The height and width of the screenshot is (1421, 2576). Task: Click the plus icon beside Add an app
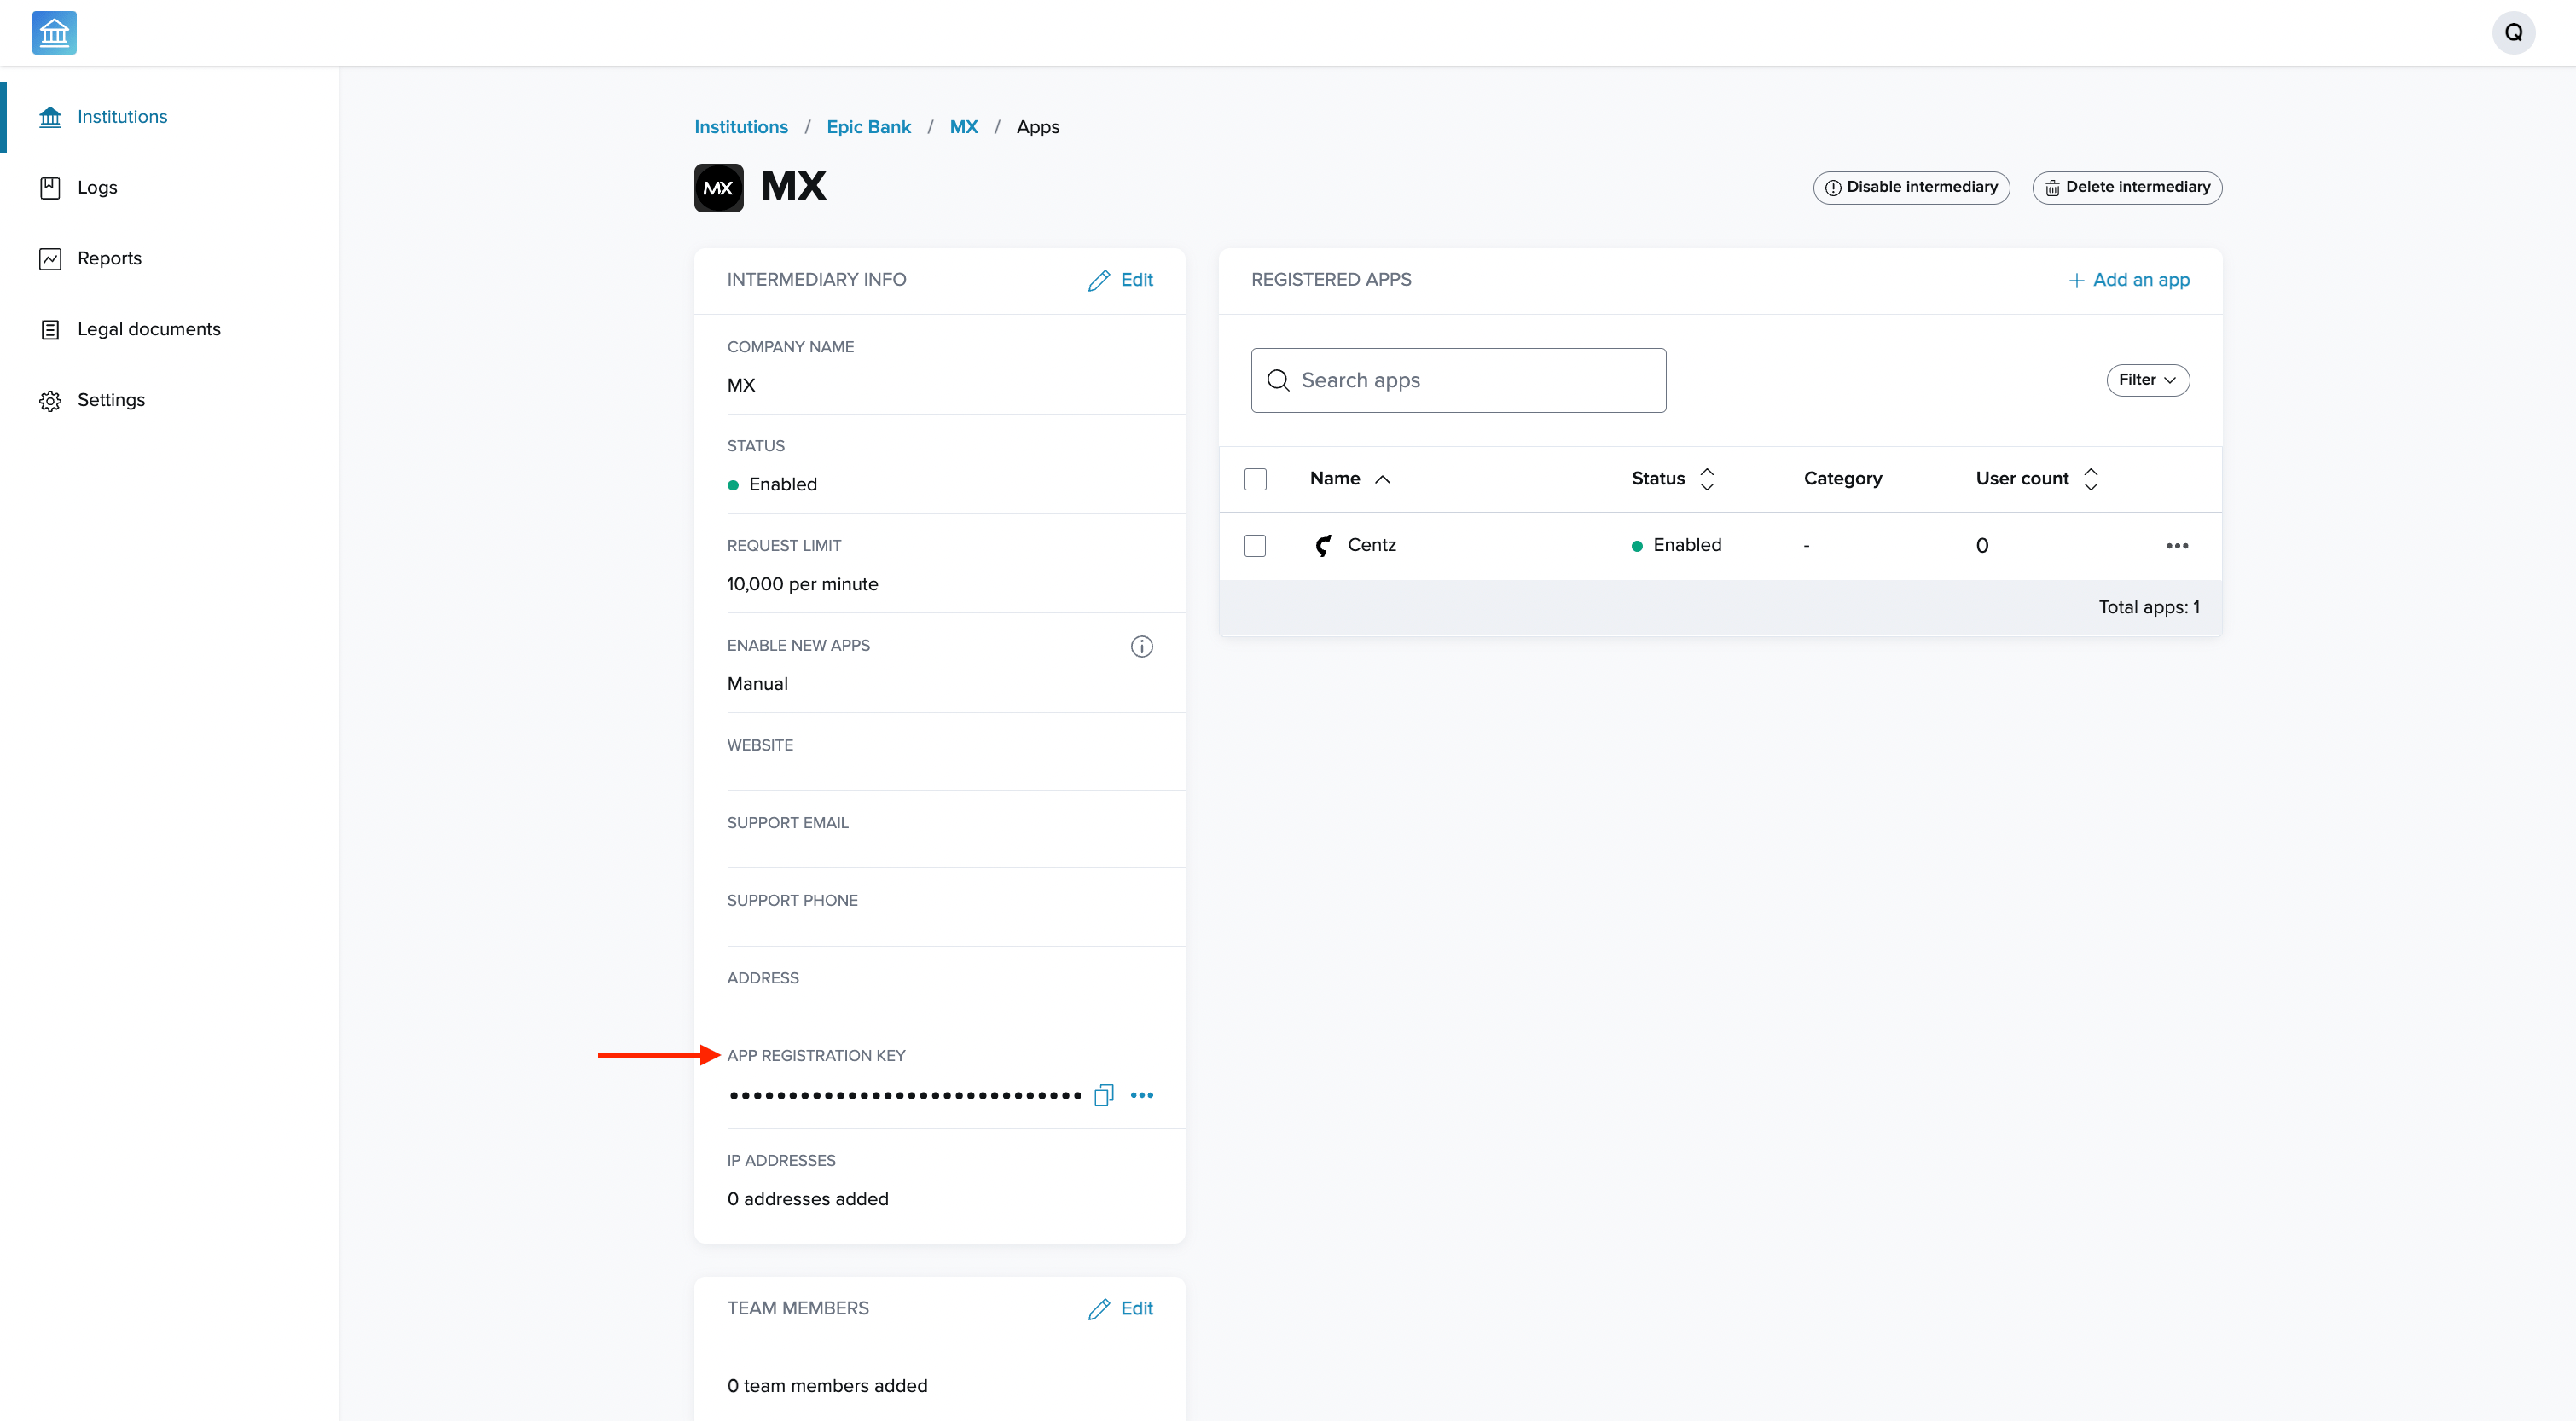[2076, 280]
